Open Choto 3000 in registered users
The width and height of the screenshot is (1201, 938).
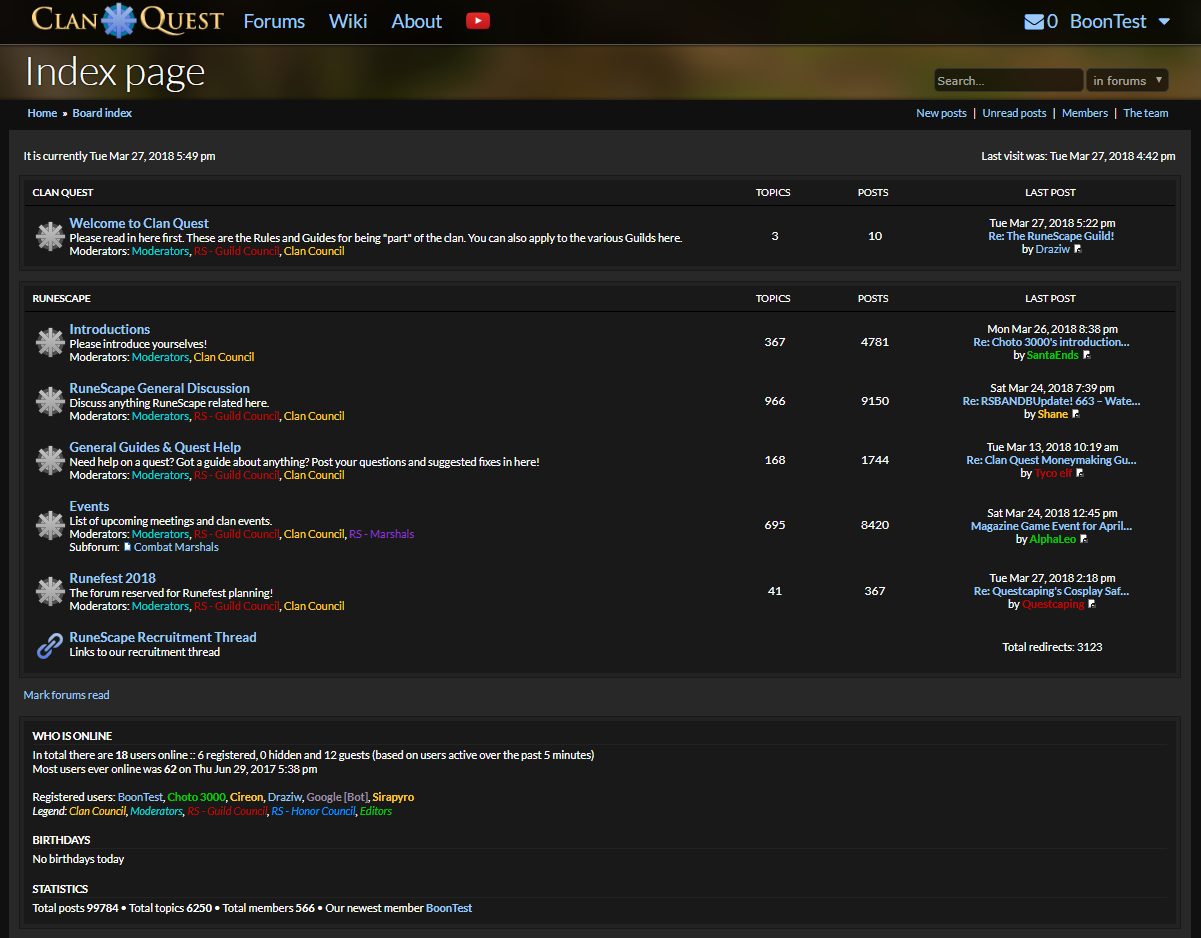click(196, 797)
